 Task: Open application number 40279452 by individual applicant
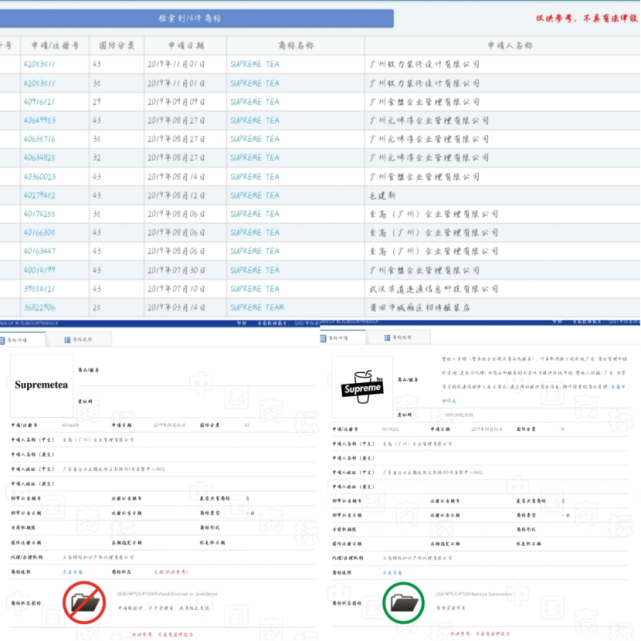[x=39, y=195]
